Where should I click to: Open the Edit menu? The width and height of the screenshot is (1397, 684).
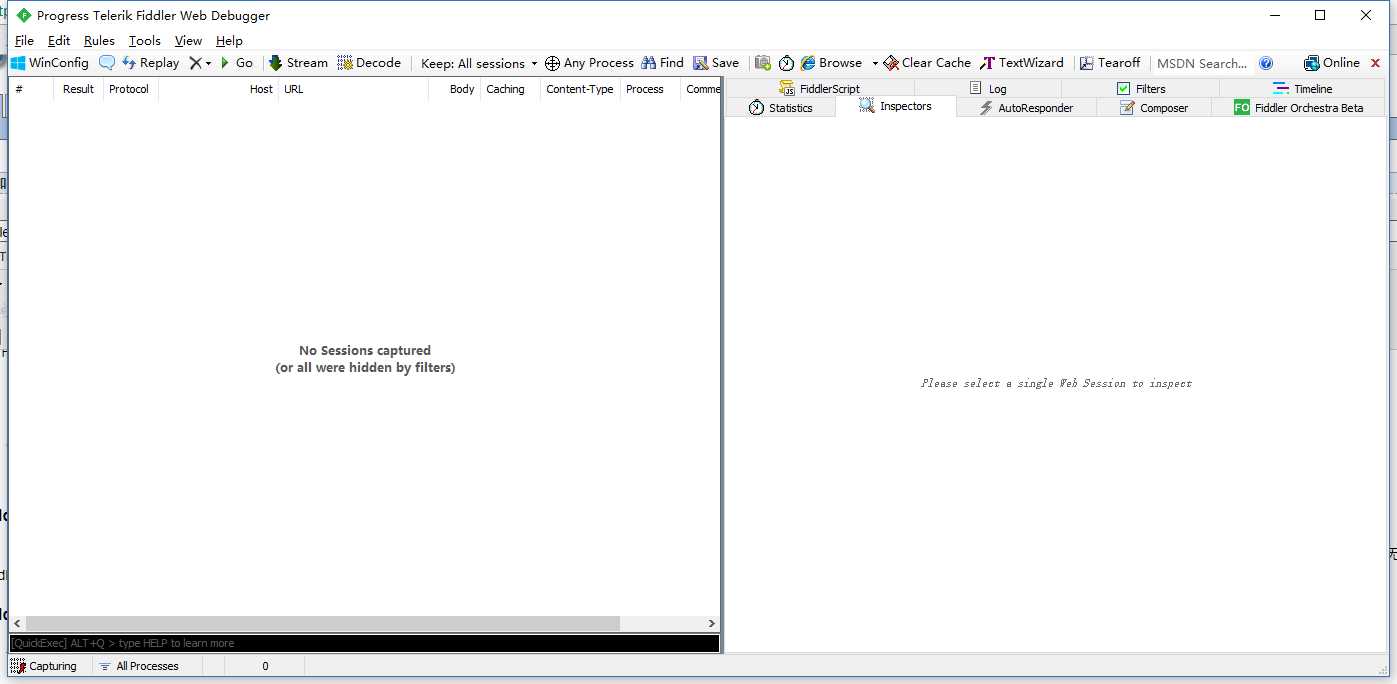point(59,41)
